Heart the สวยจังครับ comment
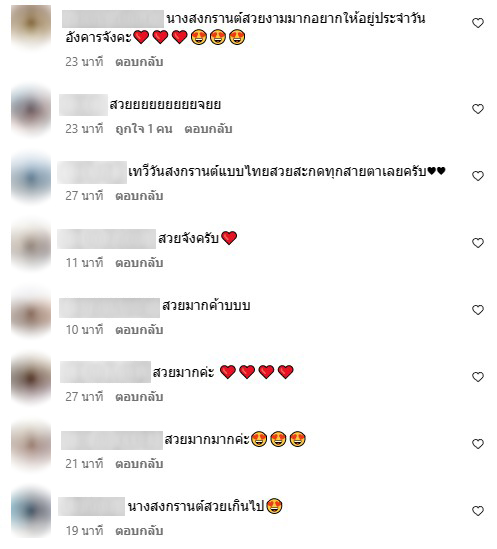This screenshot has width=497, height=549. (x=478, y=243)
